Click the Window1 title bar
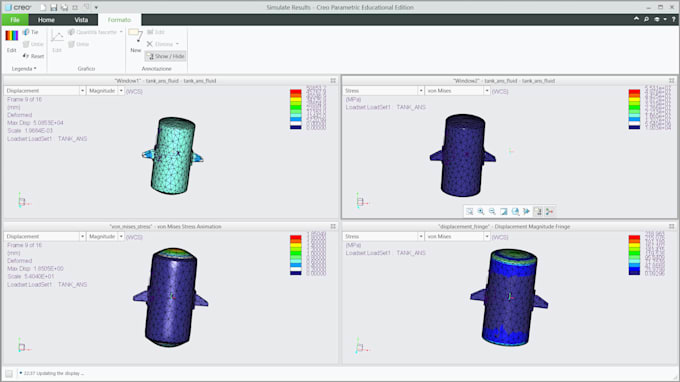Image resolution: width=680 pixels, height=382 pixels. point(166,81)
